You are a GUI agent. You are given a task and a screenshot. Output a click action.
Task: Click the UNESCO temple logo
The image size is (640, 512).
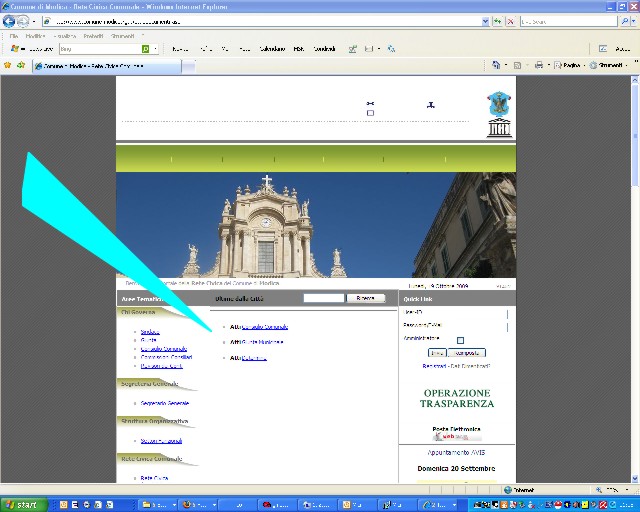[499, 128]
